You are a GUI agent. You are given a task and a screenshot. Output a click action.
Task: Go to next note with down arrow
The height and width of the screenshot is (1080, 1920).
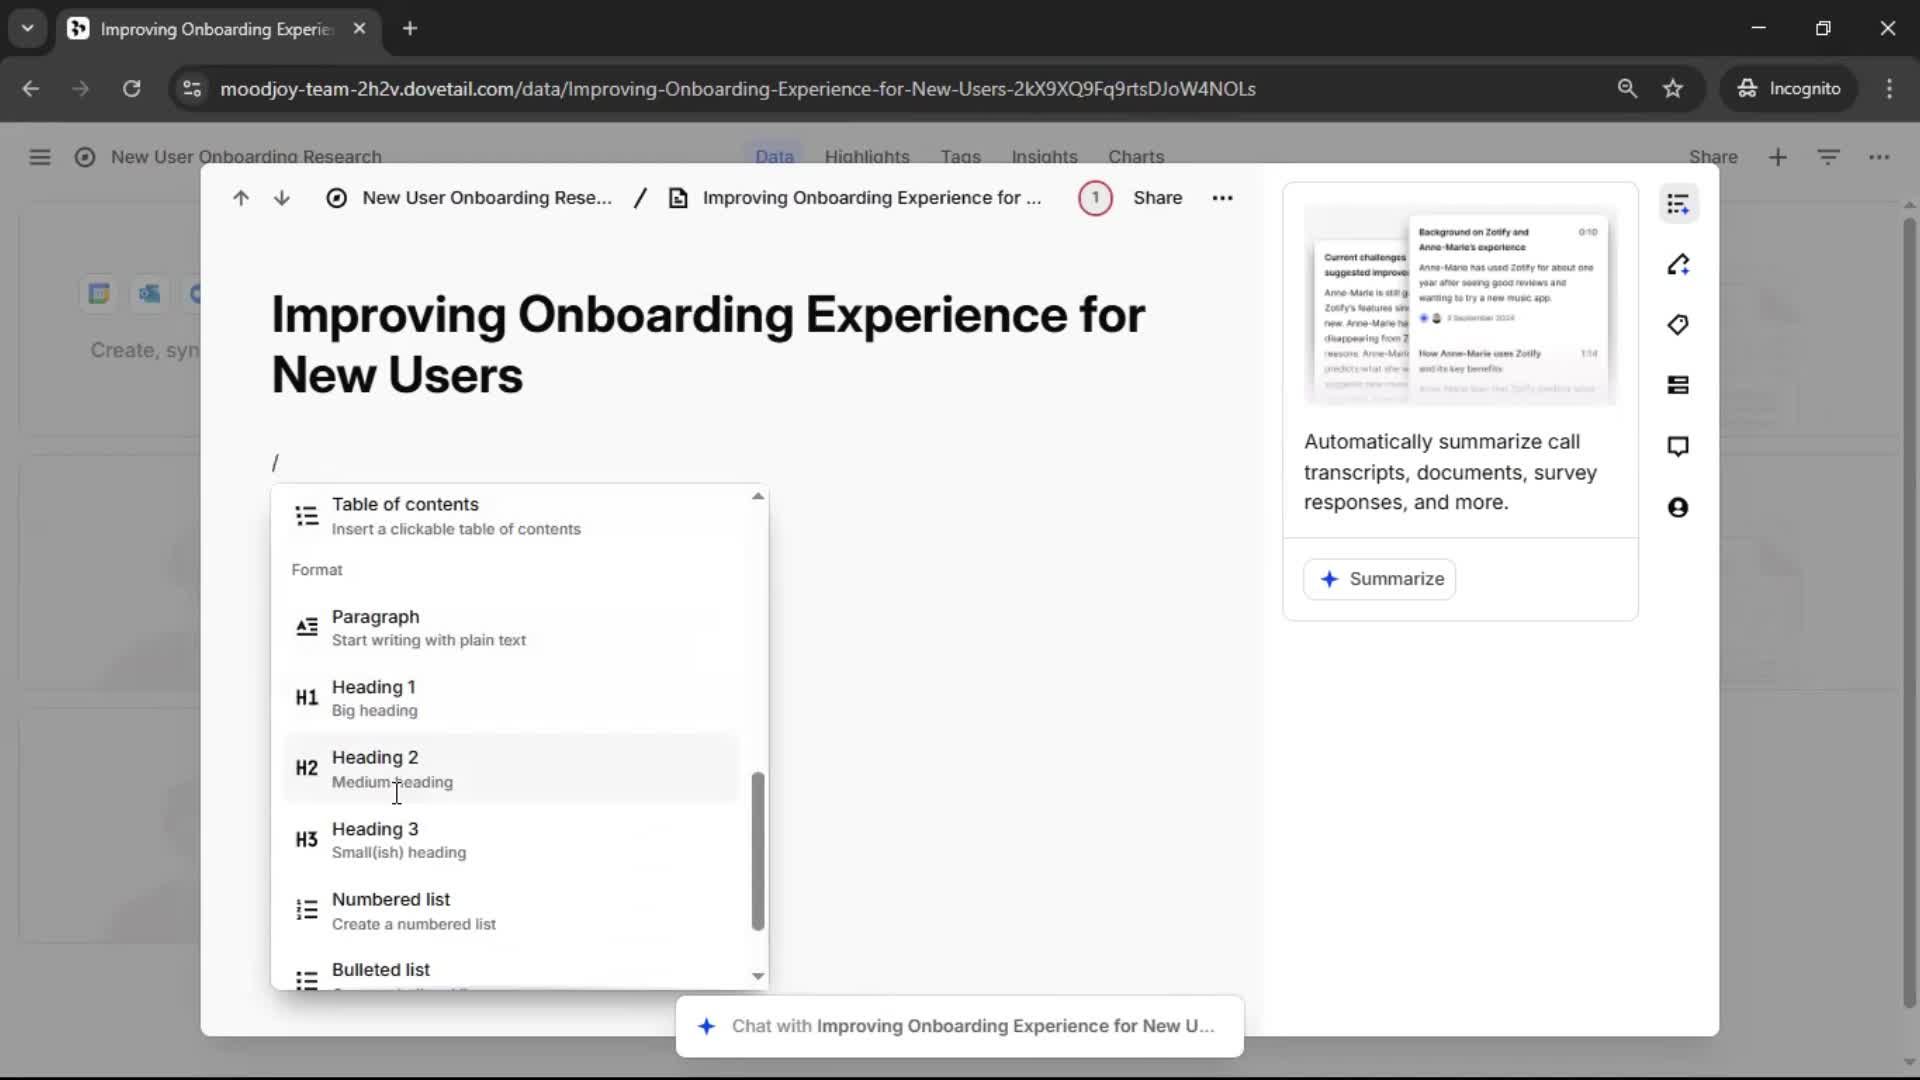tap(282, 198)
